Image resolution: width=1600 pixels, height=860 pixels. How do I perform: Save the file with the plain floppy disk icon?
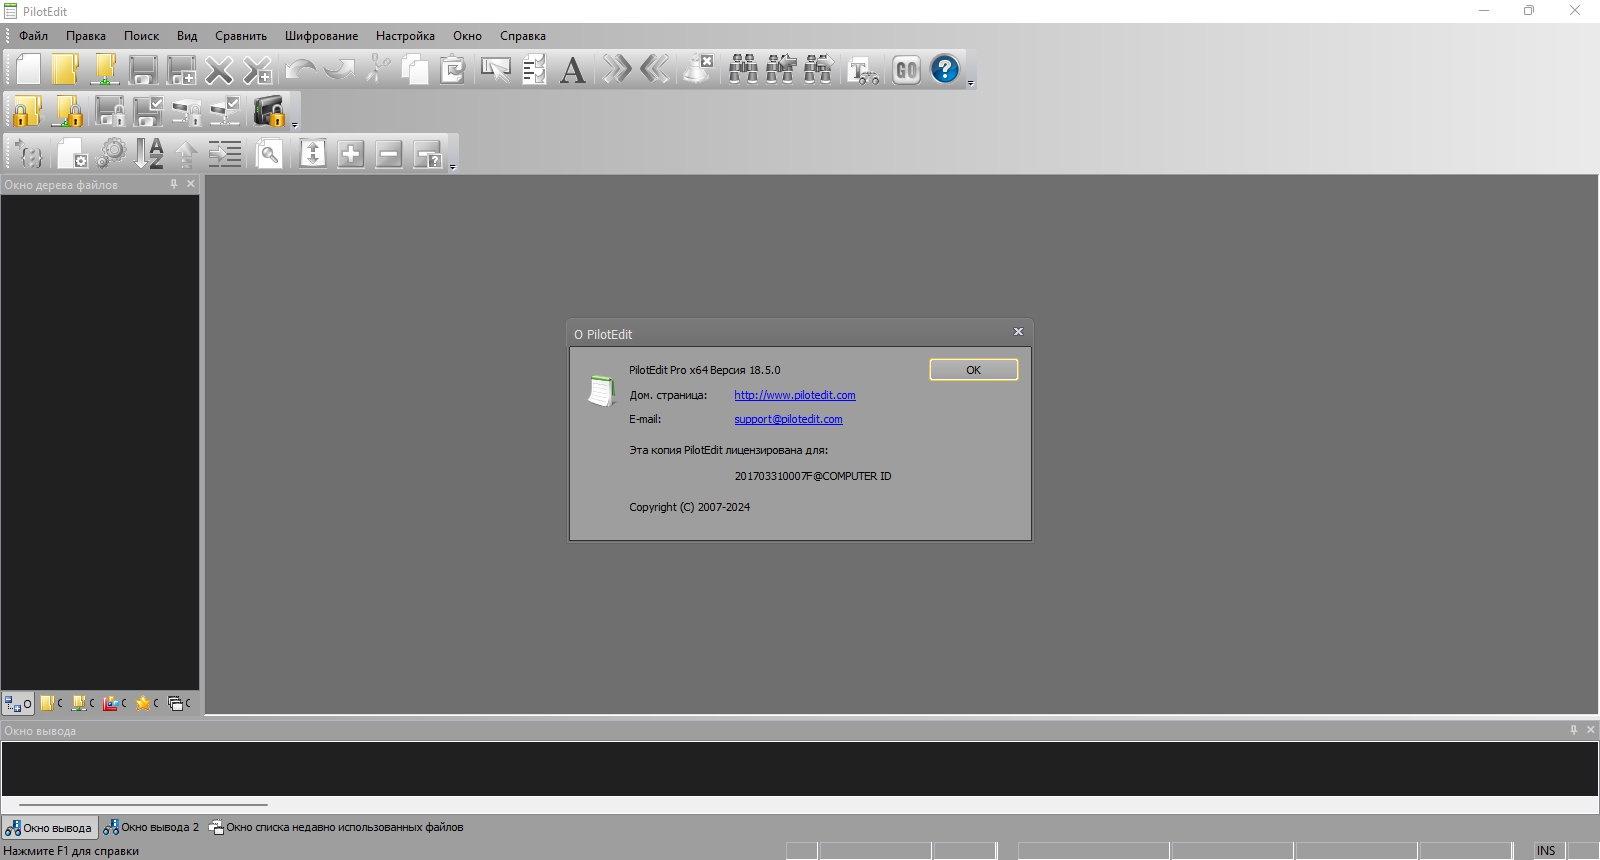(143, 69)
